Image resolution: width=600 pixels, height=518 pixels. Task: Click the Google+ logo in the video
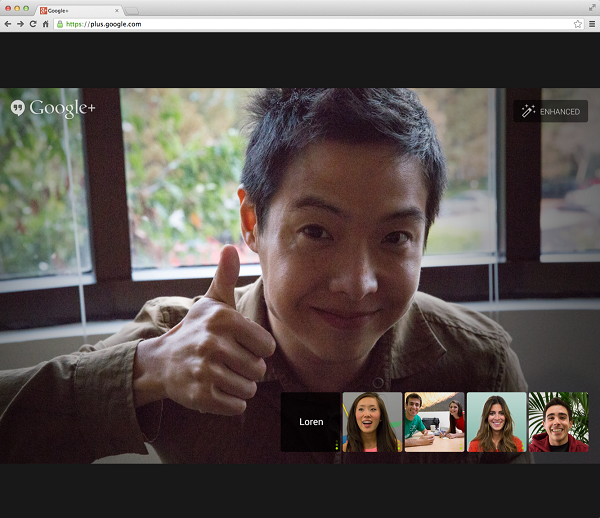pos(53,108)
